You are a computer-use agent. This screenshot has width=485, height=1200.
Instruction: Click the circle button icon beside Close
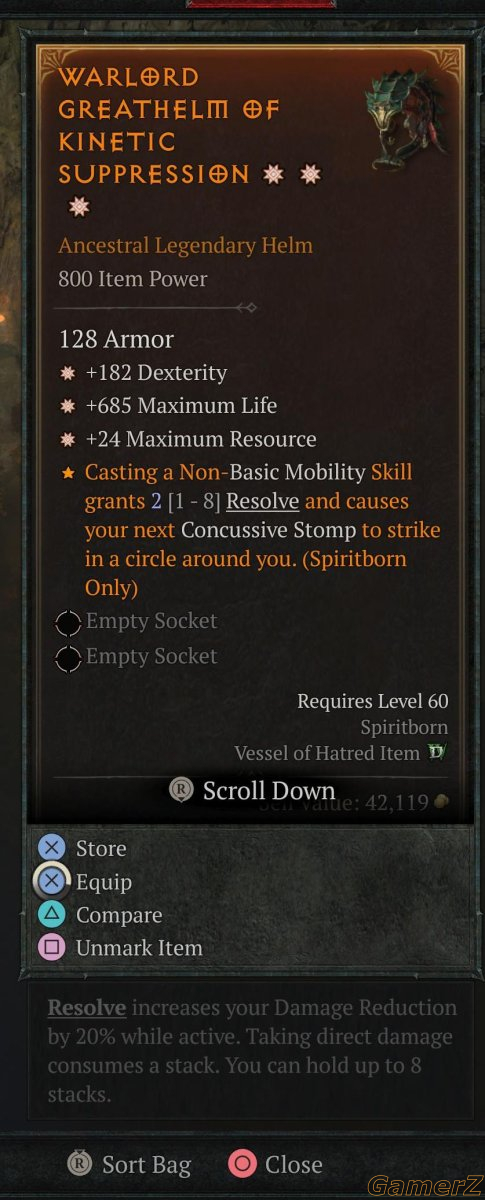point(241,1164)
